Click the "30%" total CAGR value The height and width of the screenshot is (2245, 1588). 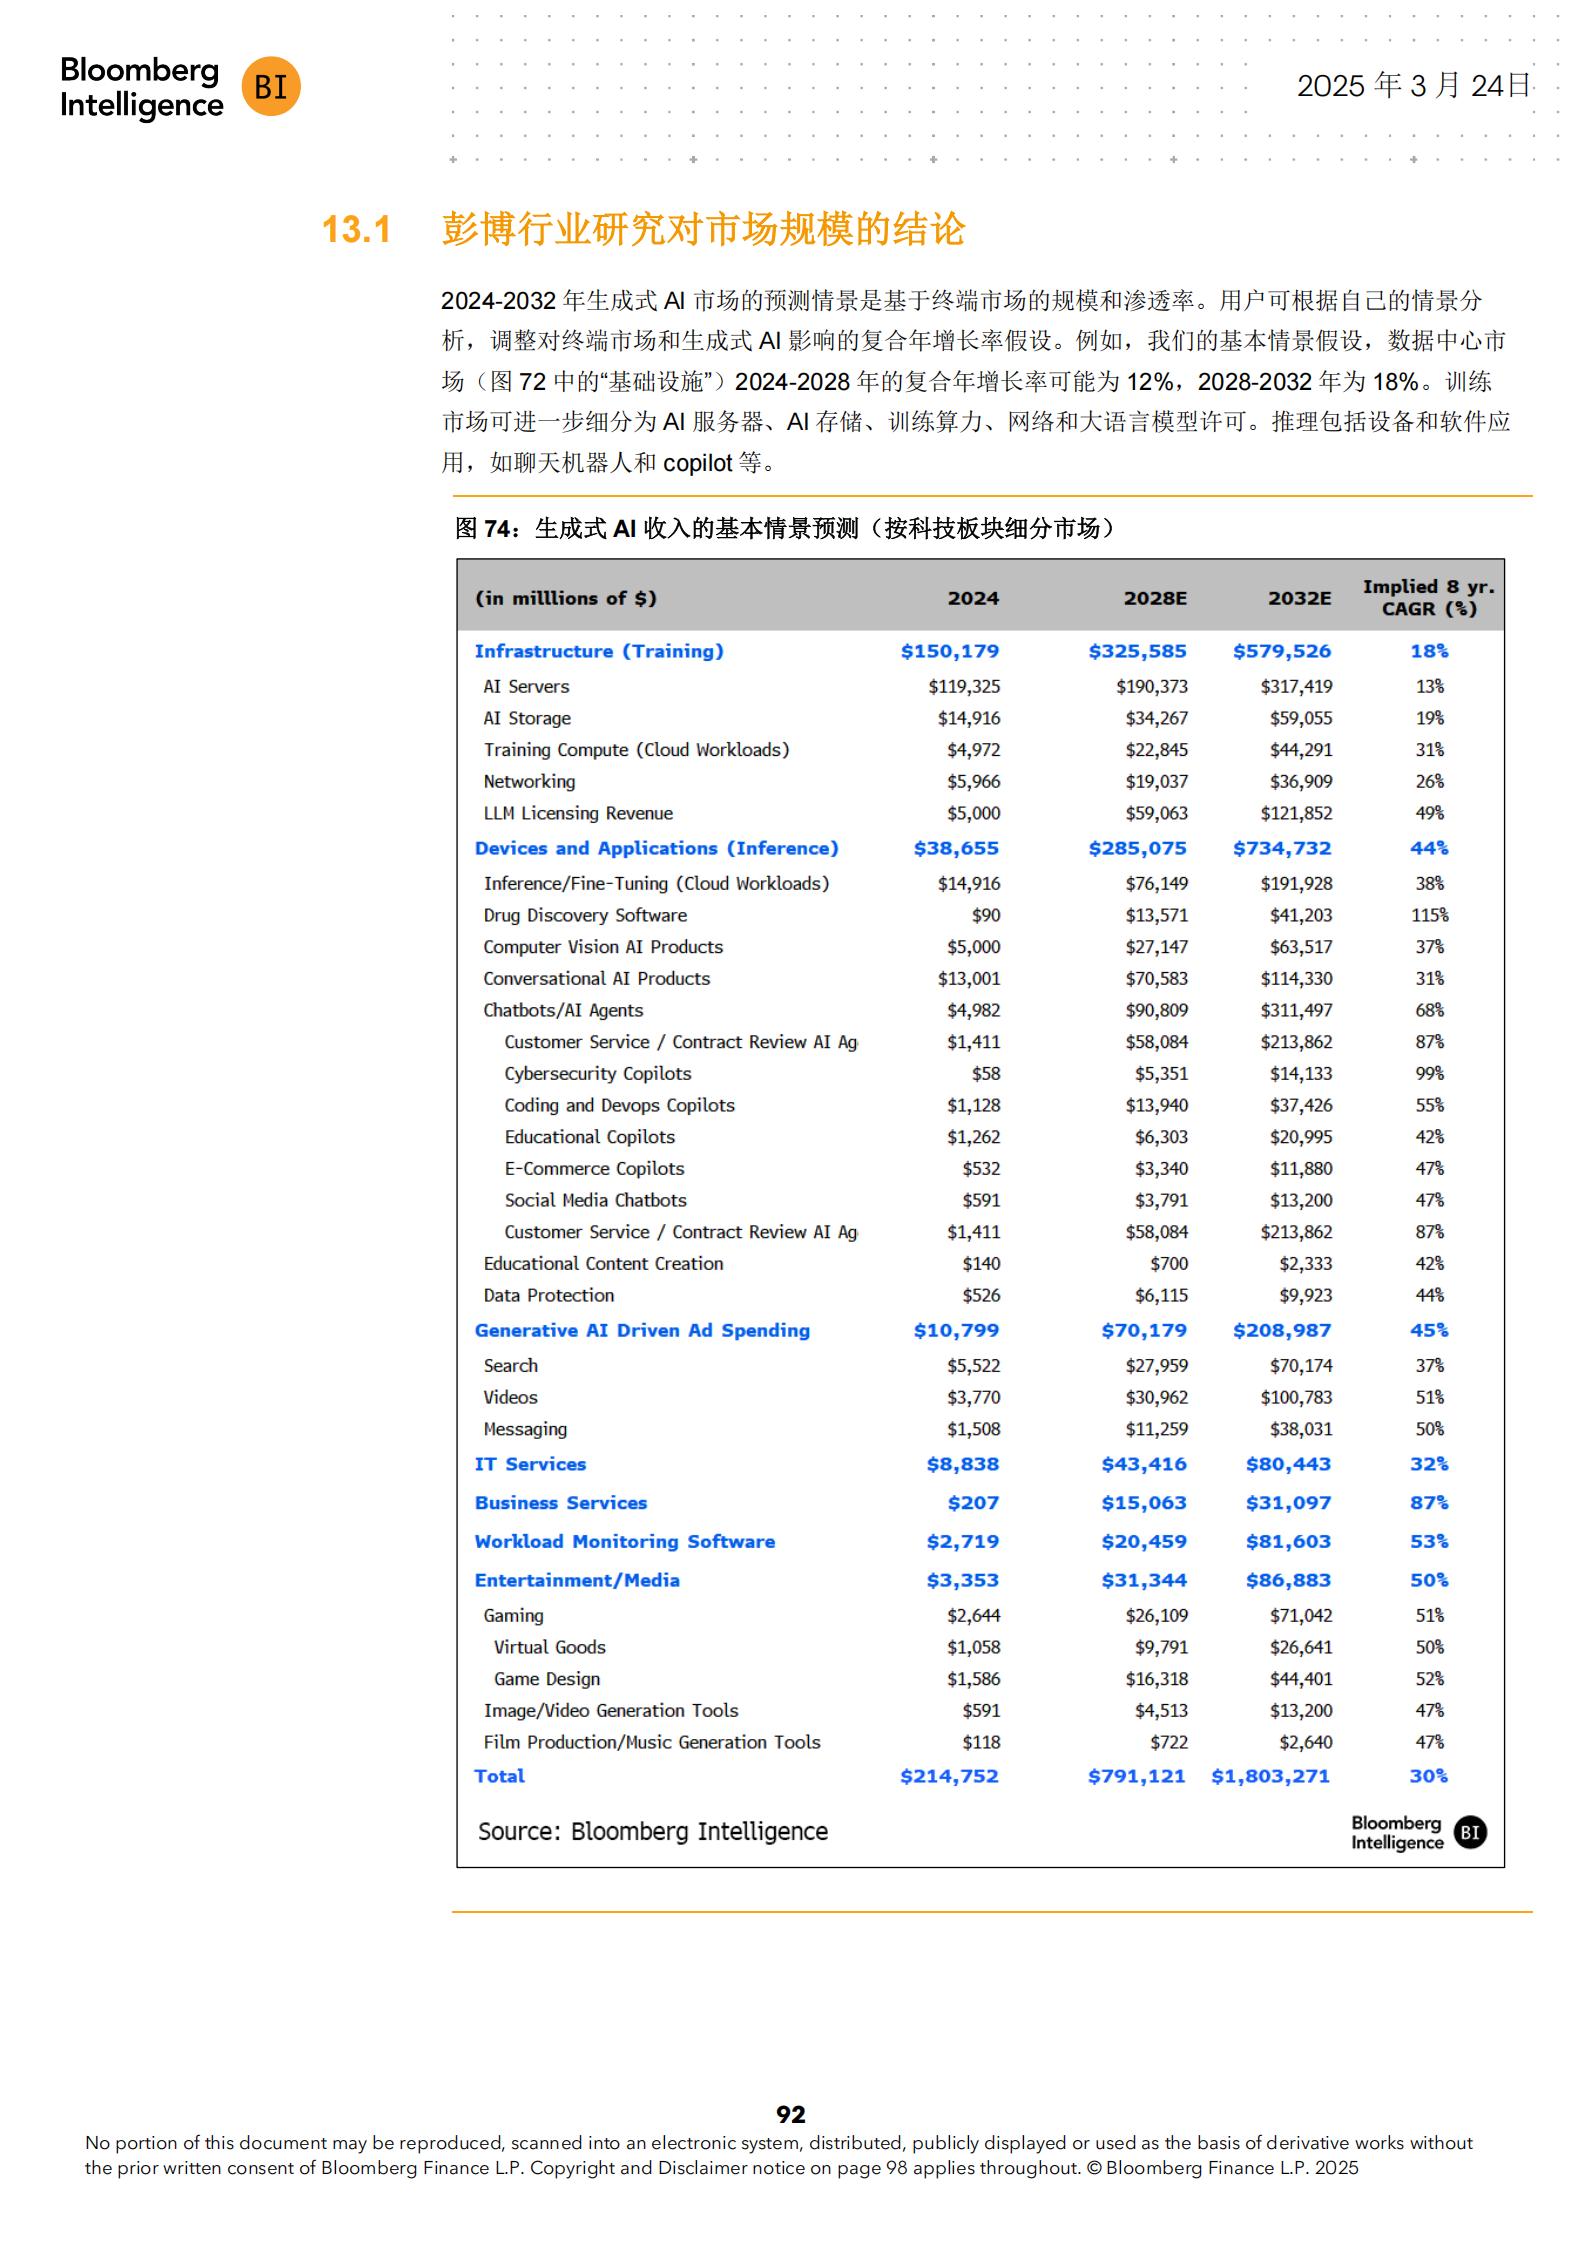tap(1429, 1776)
